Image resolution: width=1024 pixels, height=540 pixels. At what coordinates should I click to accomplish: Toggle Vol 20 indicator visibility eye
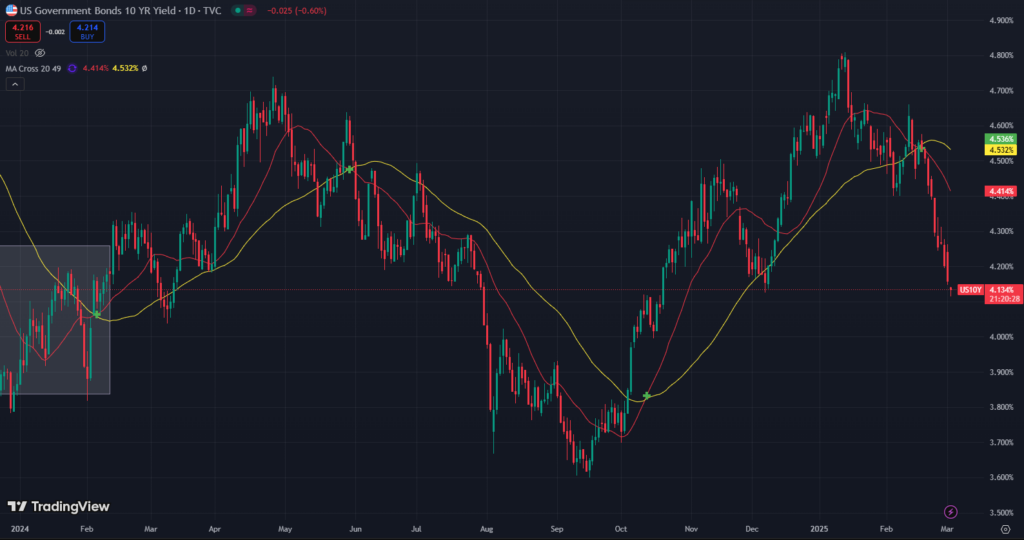coord(40,53)
